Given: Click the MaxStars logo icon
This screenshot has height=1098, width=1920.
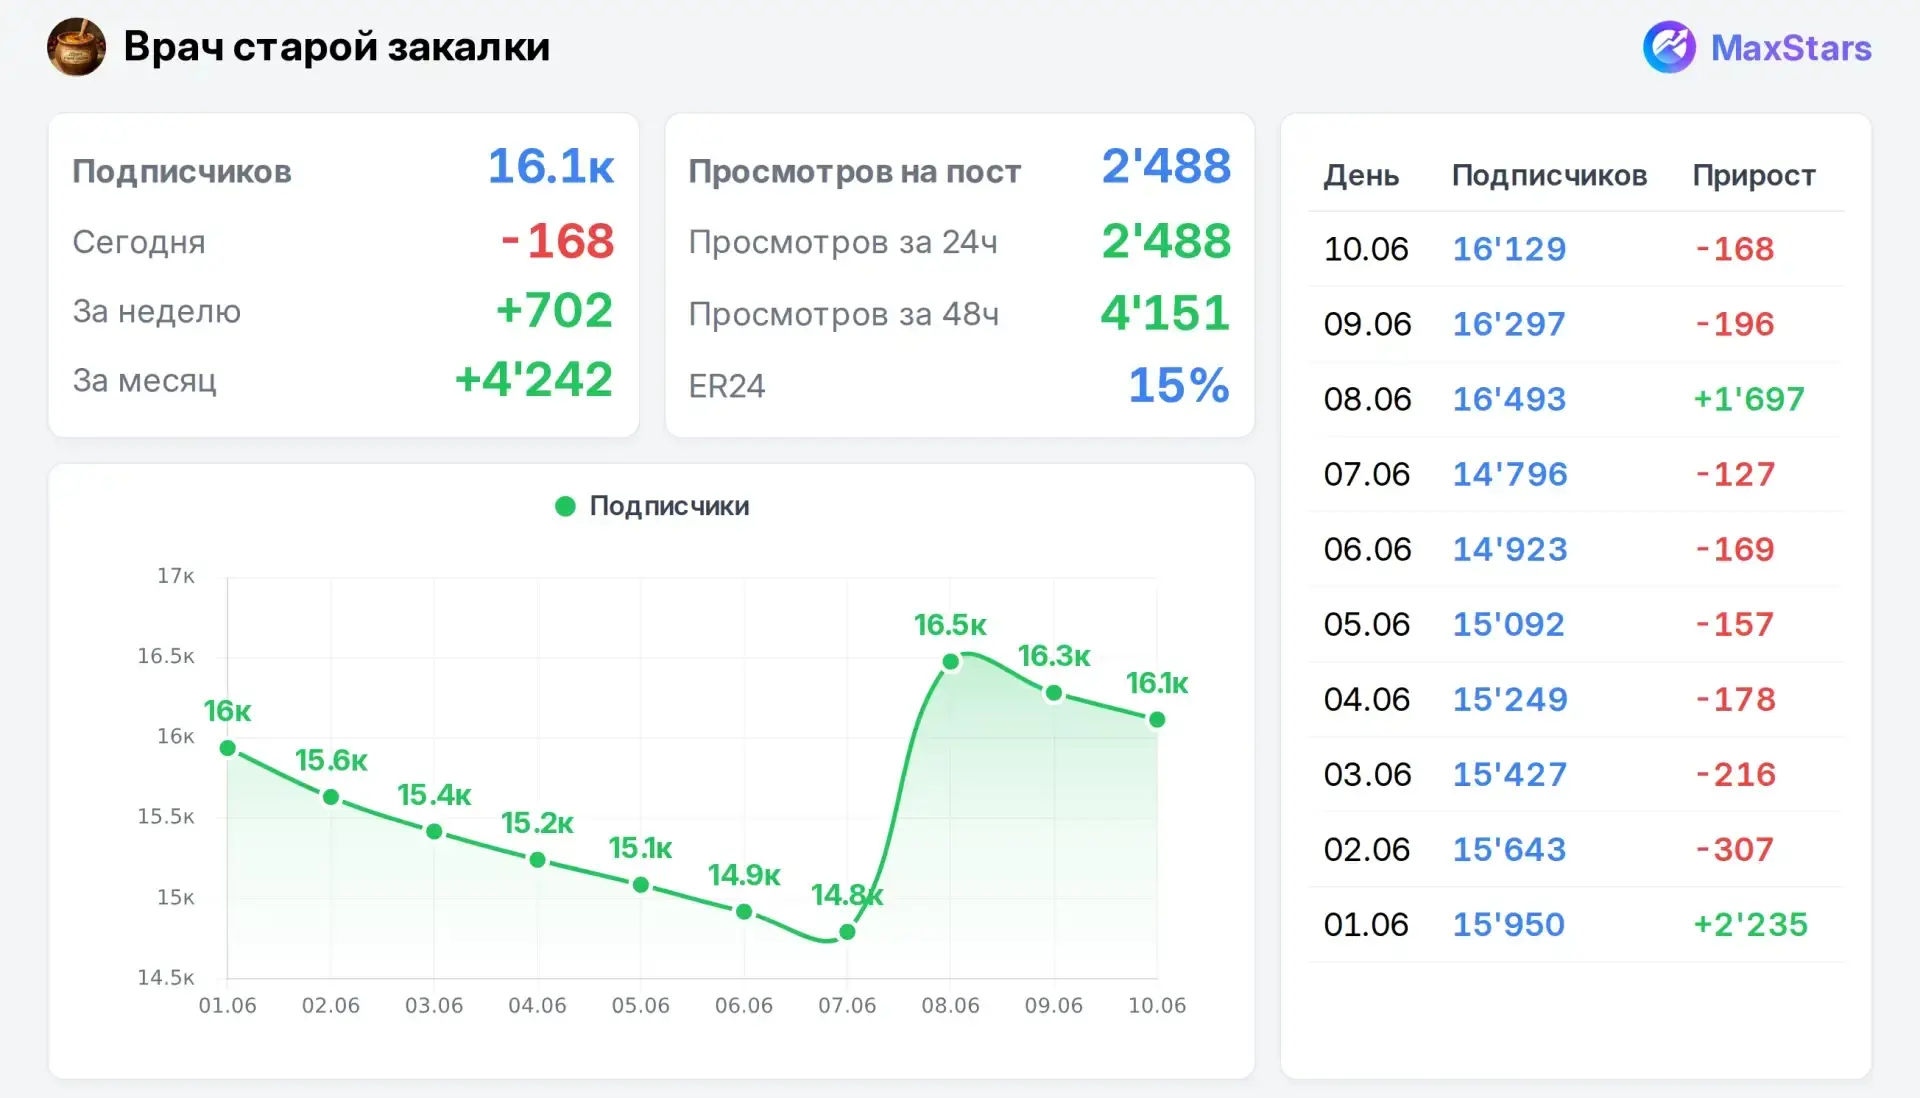Looking at the screenshot, I should click(x=1669, y=47).
